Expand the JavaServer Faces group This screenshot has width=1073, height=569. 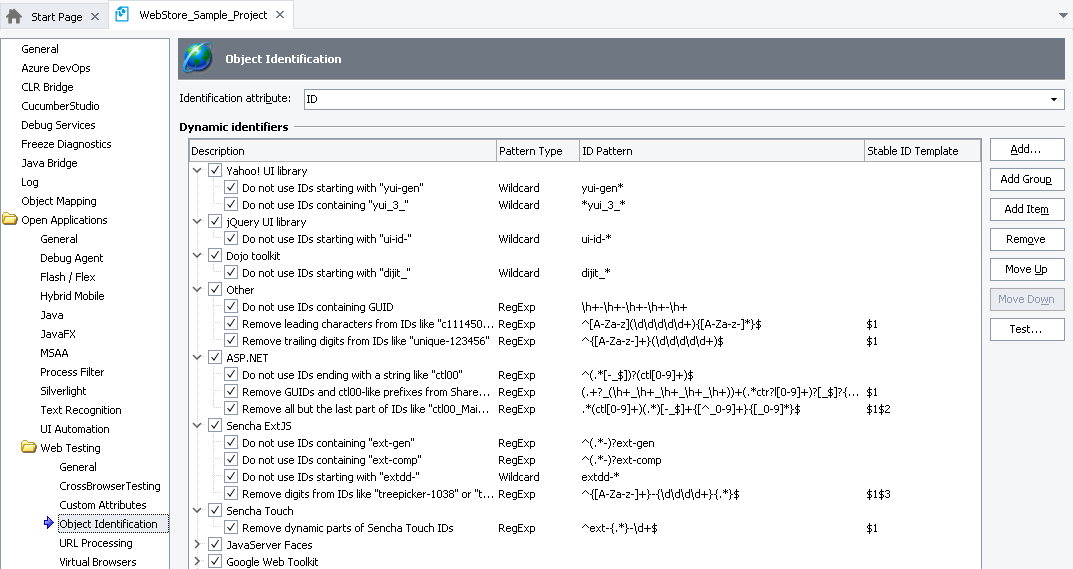click(197, 545)
